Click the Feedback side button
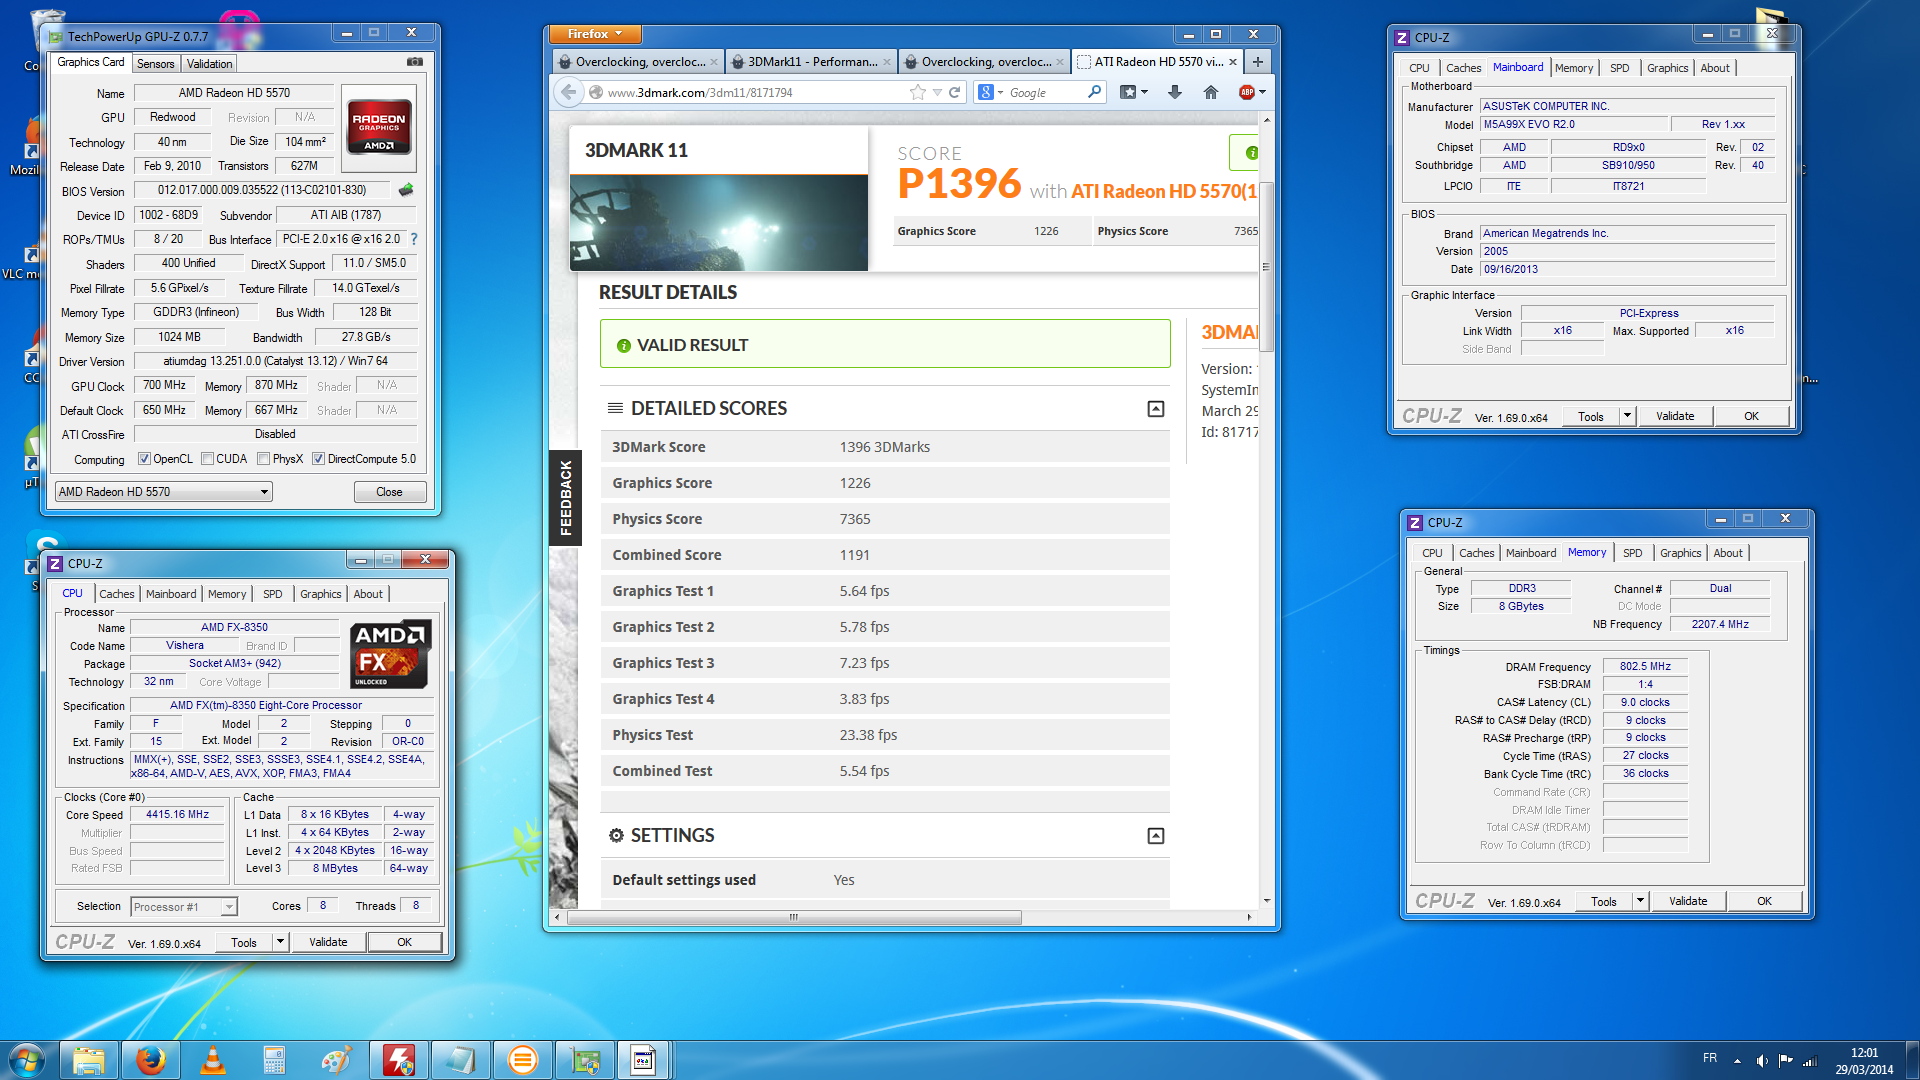This screenshot has height=1080, width=1920. [565, 497]
